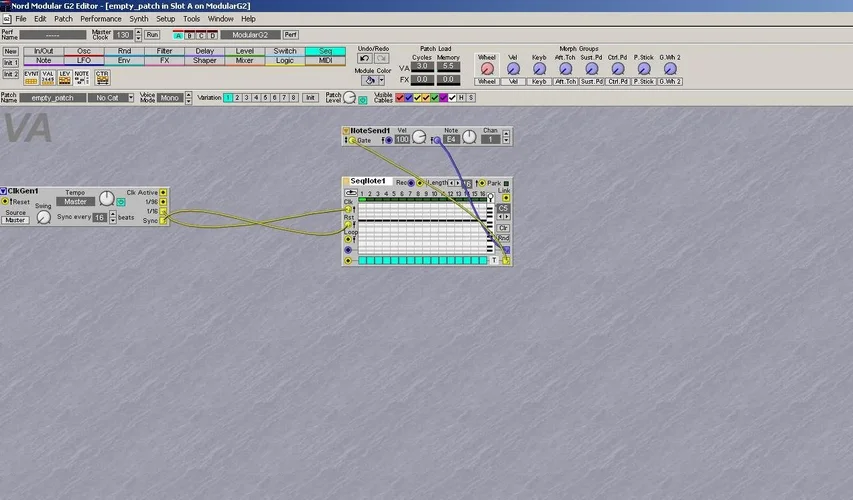Add a LEV sequencer module
The width and height of the screenshot is (853, 500).
[65, 76]
